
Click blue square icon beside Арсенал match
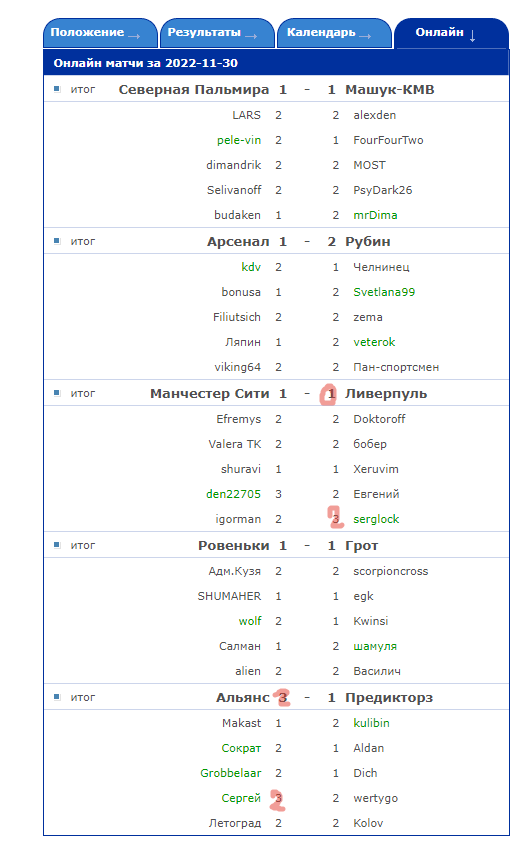point(57,241)
